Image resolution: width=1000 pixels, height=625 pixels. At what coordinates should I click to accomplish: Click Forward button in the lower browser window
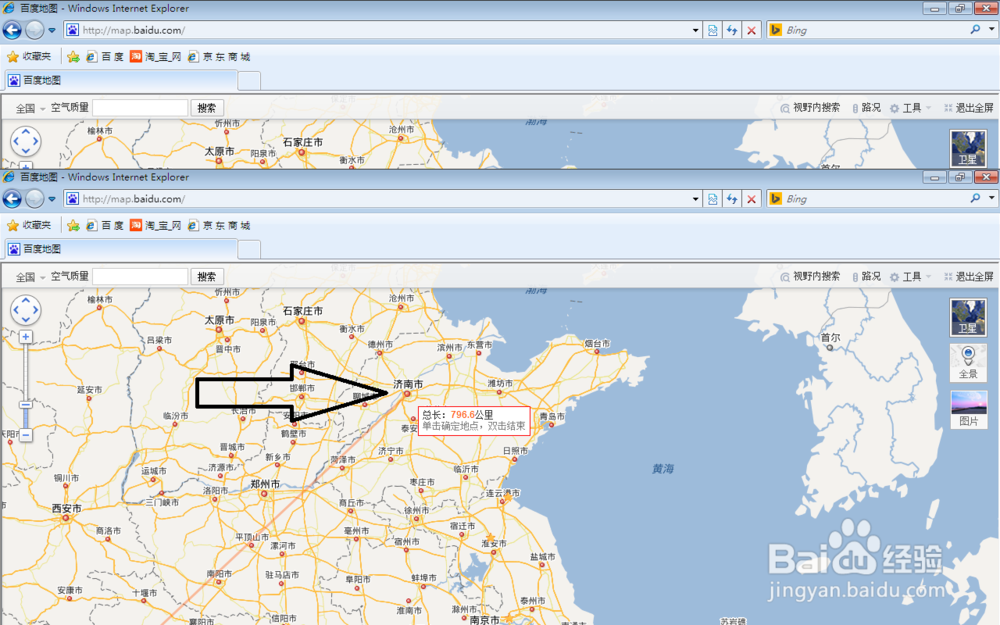click(x=35, y=199)
